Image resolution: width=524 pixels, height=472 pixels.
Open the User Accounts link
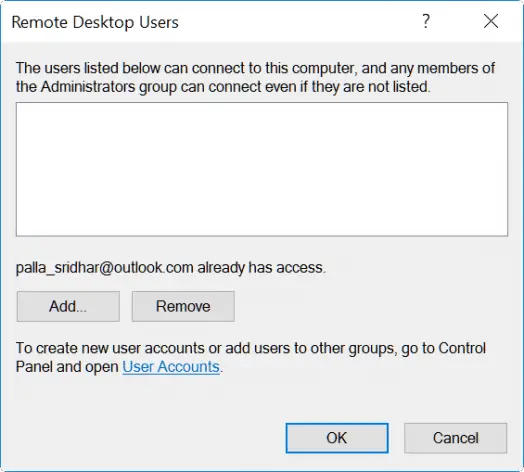click(x=171, y=367)
